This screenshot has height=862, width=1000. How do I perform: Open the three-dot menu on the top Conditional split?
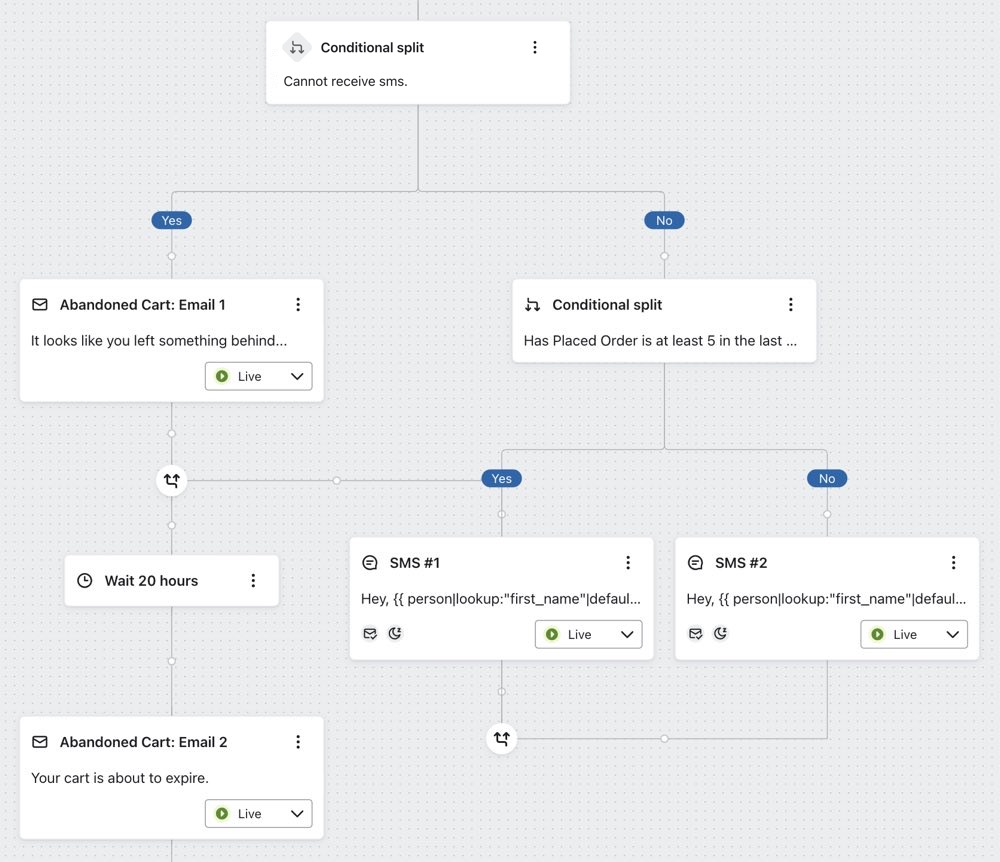(534, 46)
